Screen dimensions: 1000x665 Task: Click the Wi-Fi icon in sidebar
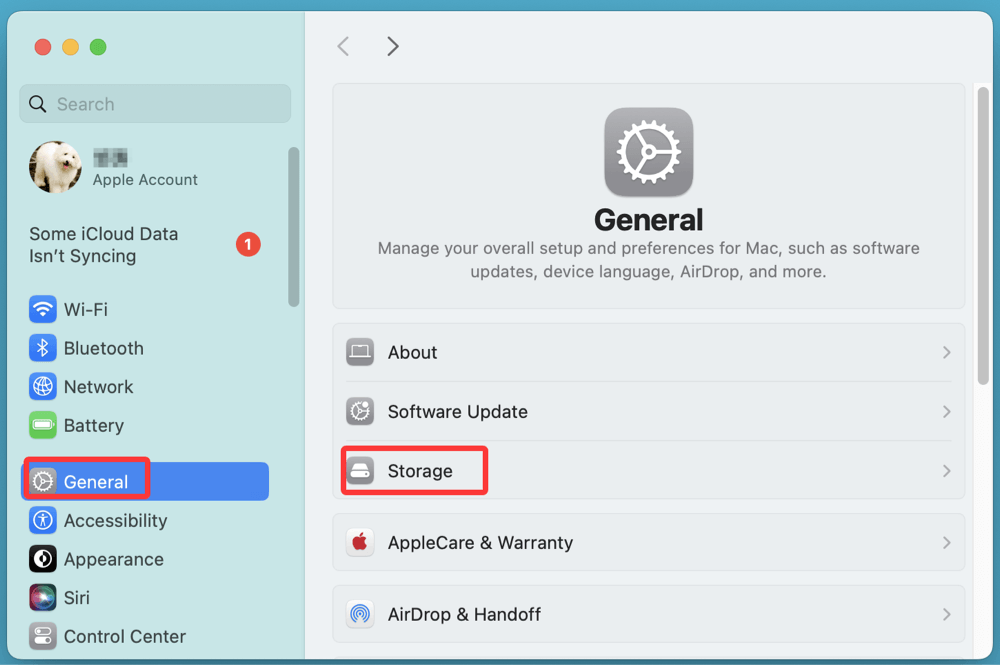click(x=42, y=309)
